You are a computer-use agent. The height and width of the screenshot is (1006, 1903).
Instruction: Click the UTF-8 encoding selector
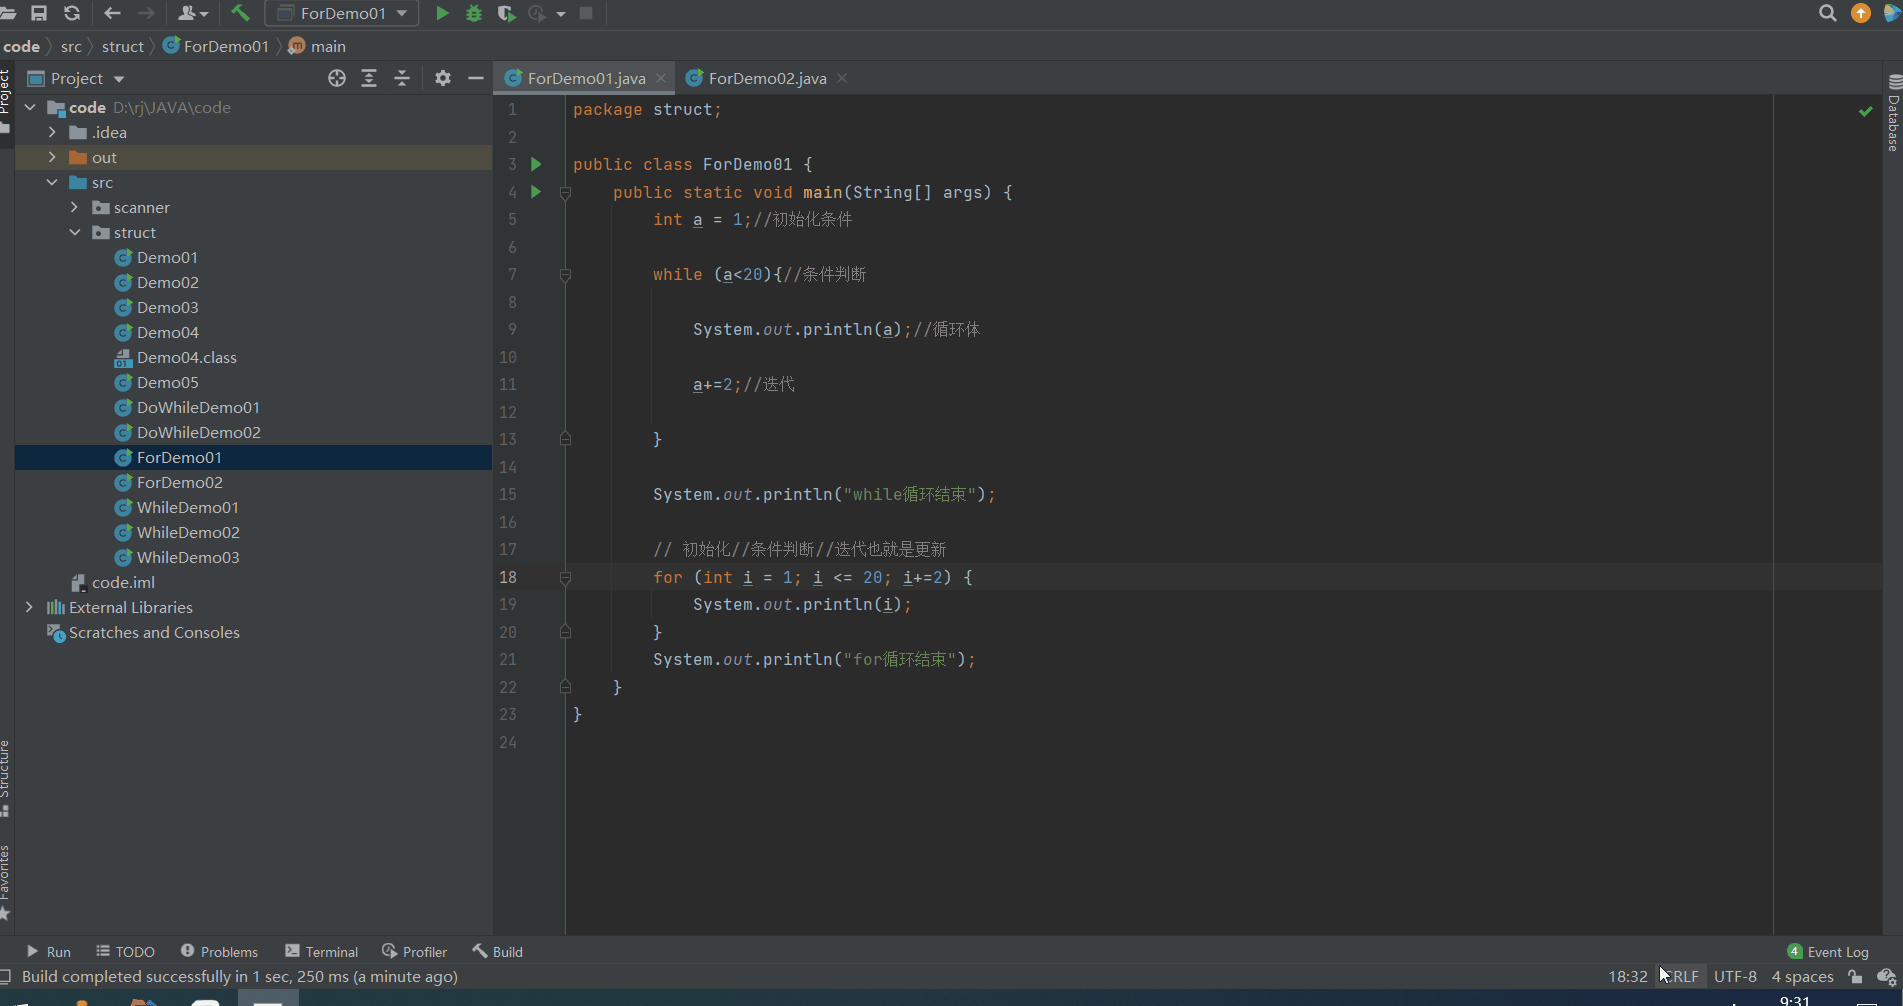pos(1735,977)
